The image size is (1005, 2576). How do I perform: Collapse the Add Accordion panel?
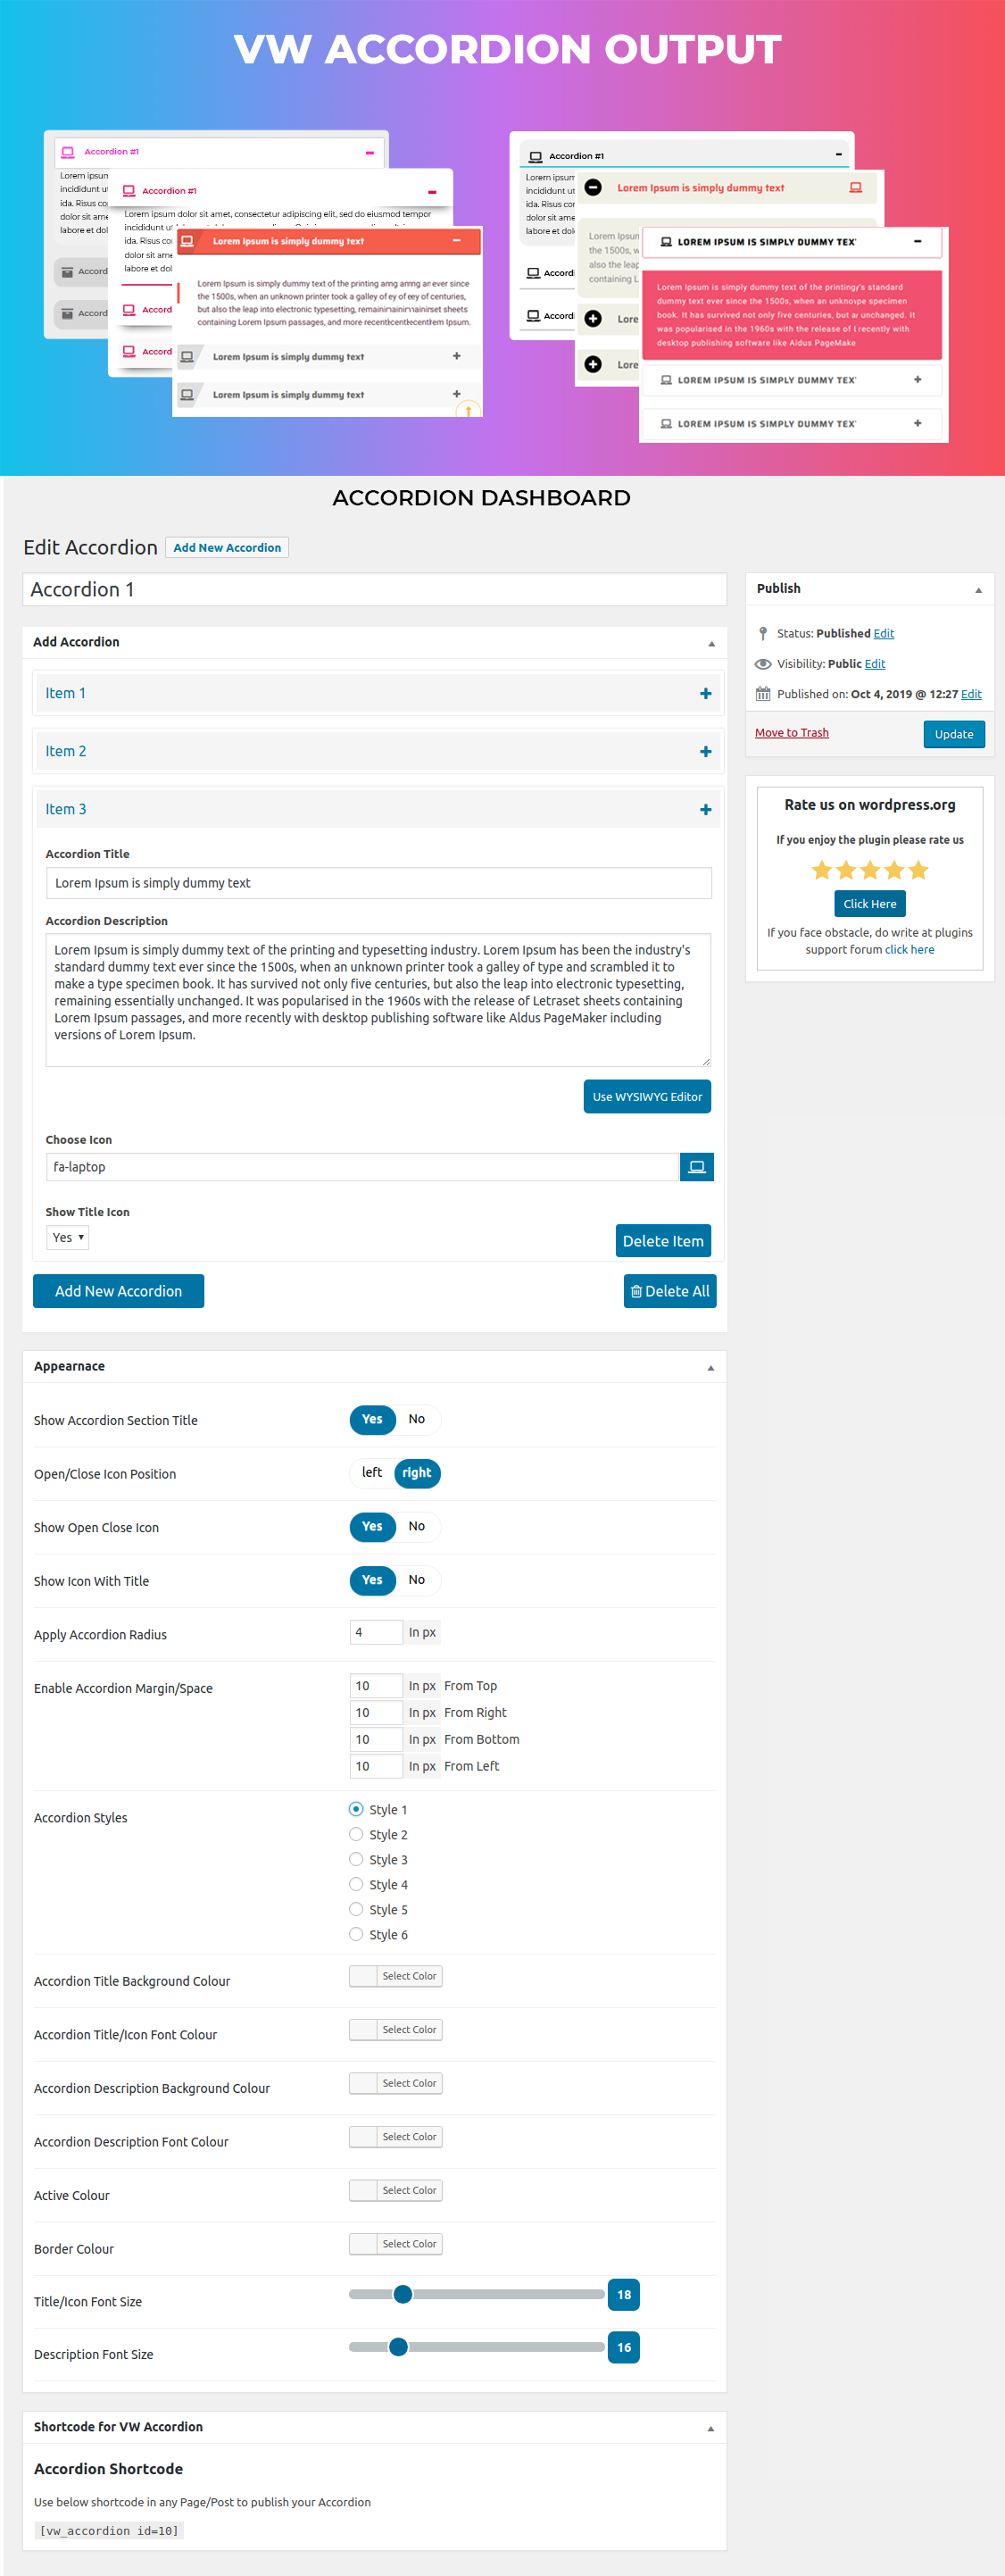point(711,643)
